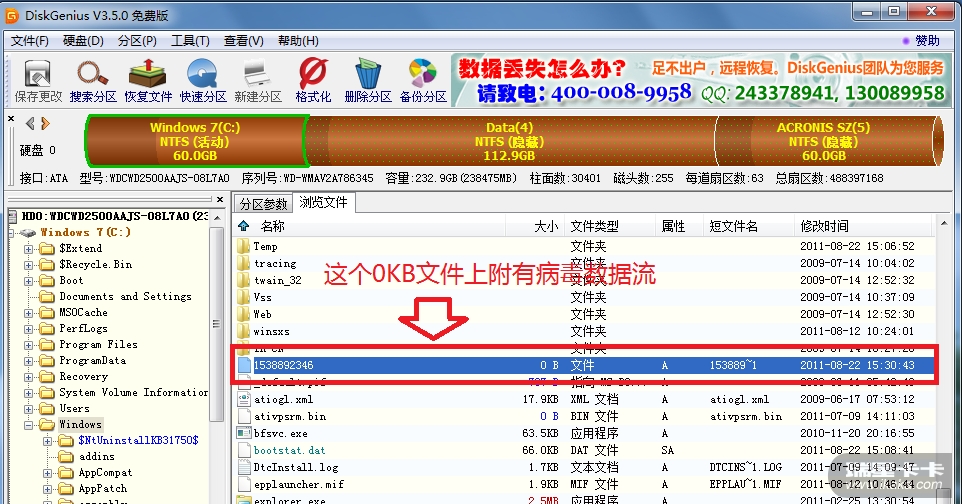Select the bootstat.dat file
The image size is (962, 504).
pos(290,450)
